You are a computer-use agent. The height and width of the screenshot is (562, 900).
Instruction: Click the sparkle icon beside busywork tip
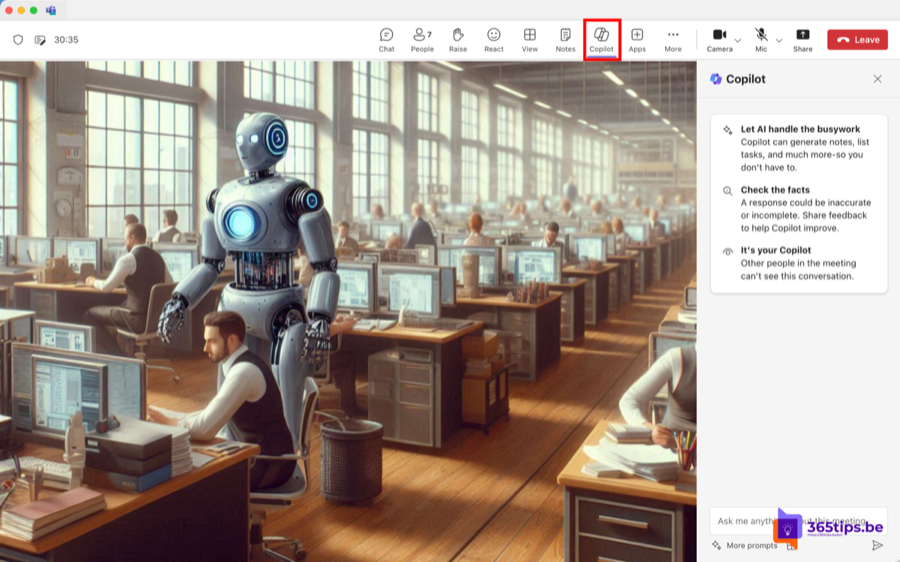(727, 130)
